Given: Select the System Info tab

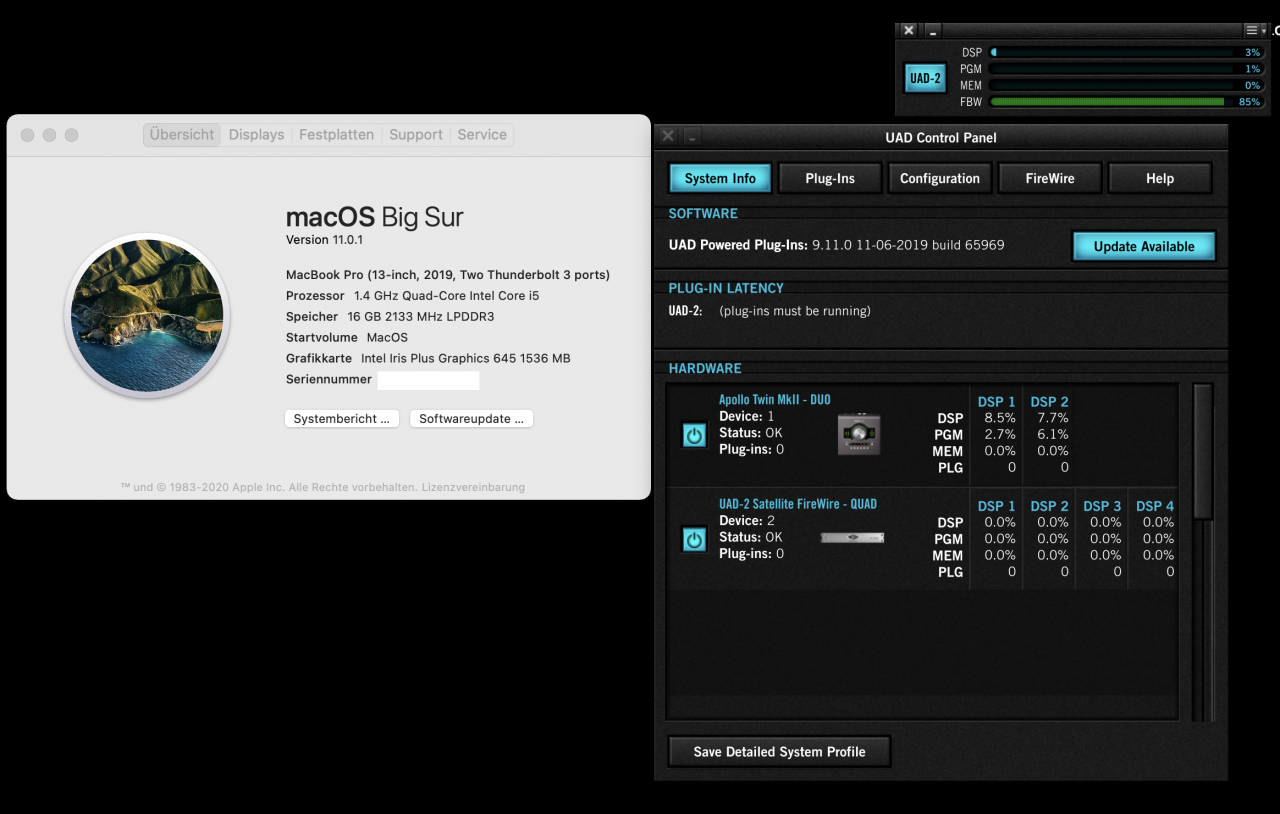Looking at the screenshot, I should coord(720,178).
